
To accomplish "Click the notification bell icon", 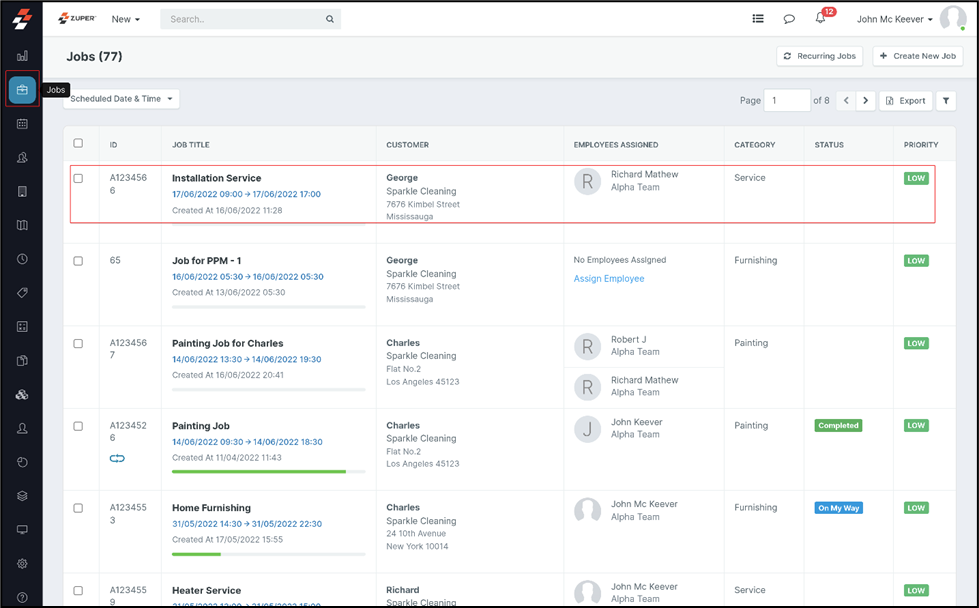I will 820,19.
